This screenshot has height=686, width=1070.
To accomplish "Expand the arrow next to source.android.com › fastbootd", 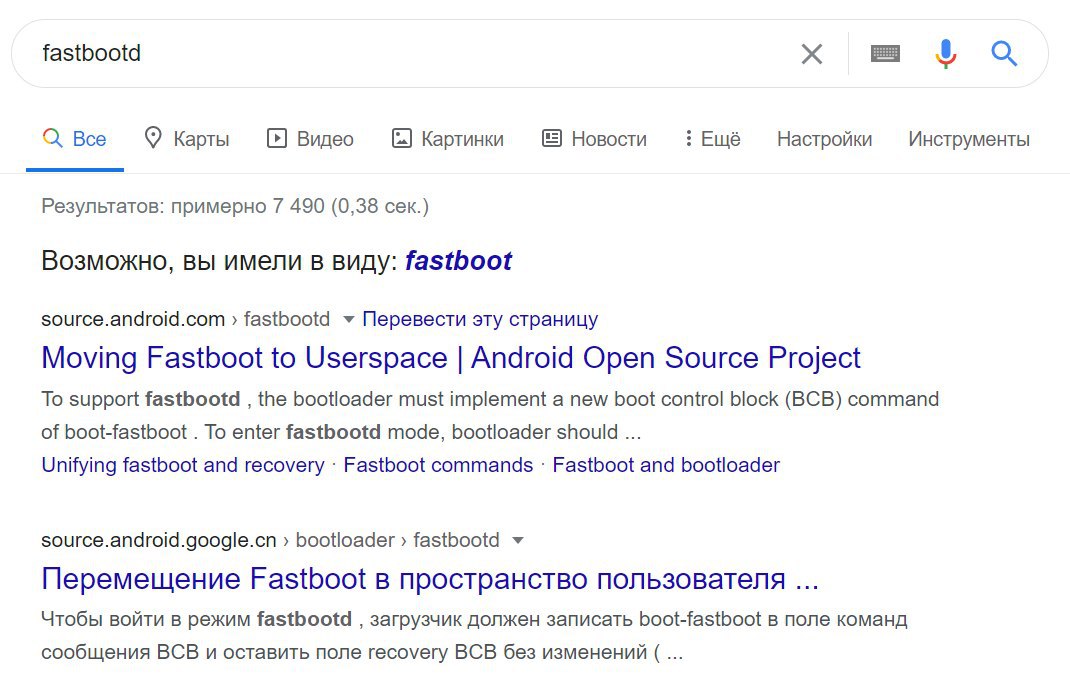I will [348, 319].
